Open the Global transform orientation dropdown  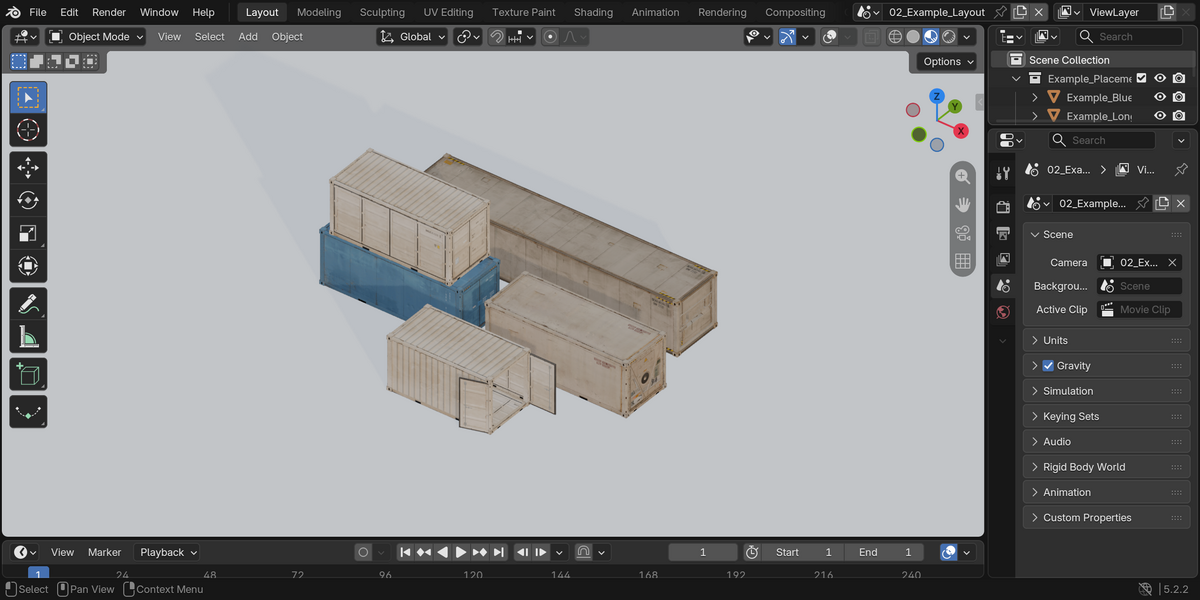point(412,36)
